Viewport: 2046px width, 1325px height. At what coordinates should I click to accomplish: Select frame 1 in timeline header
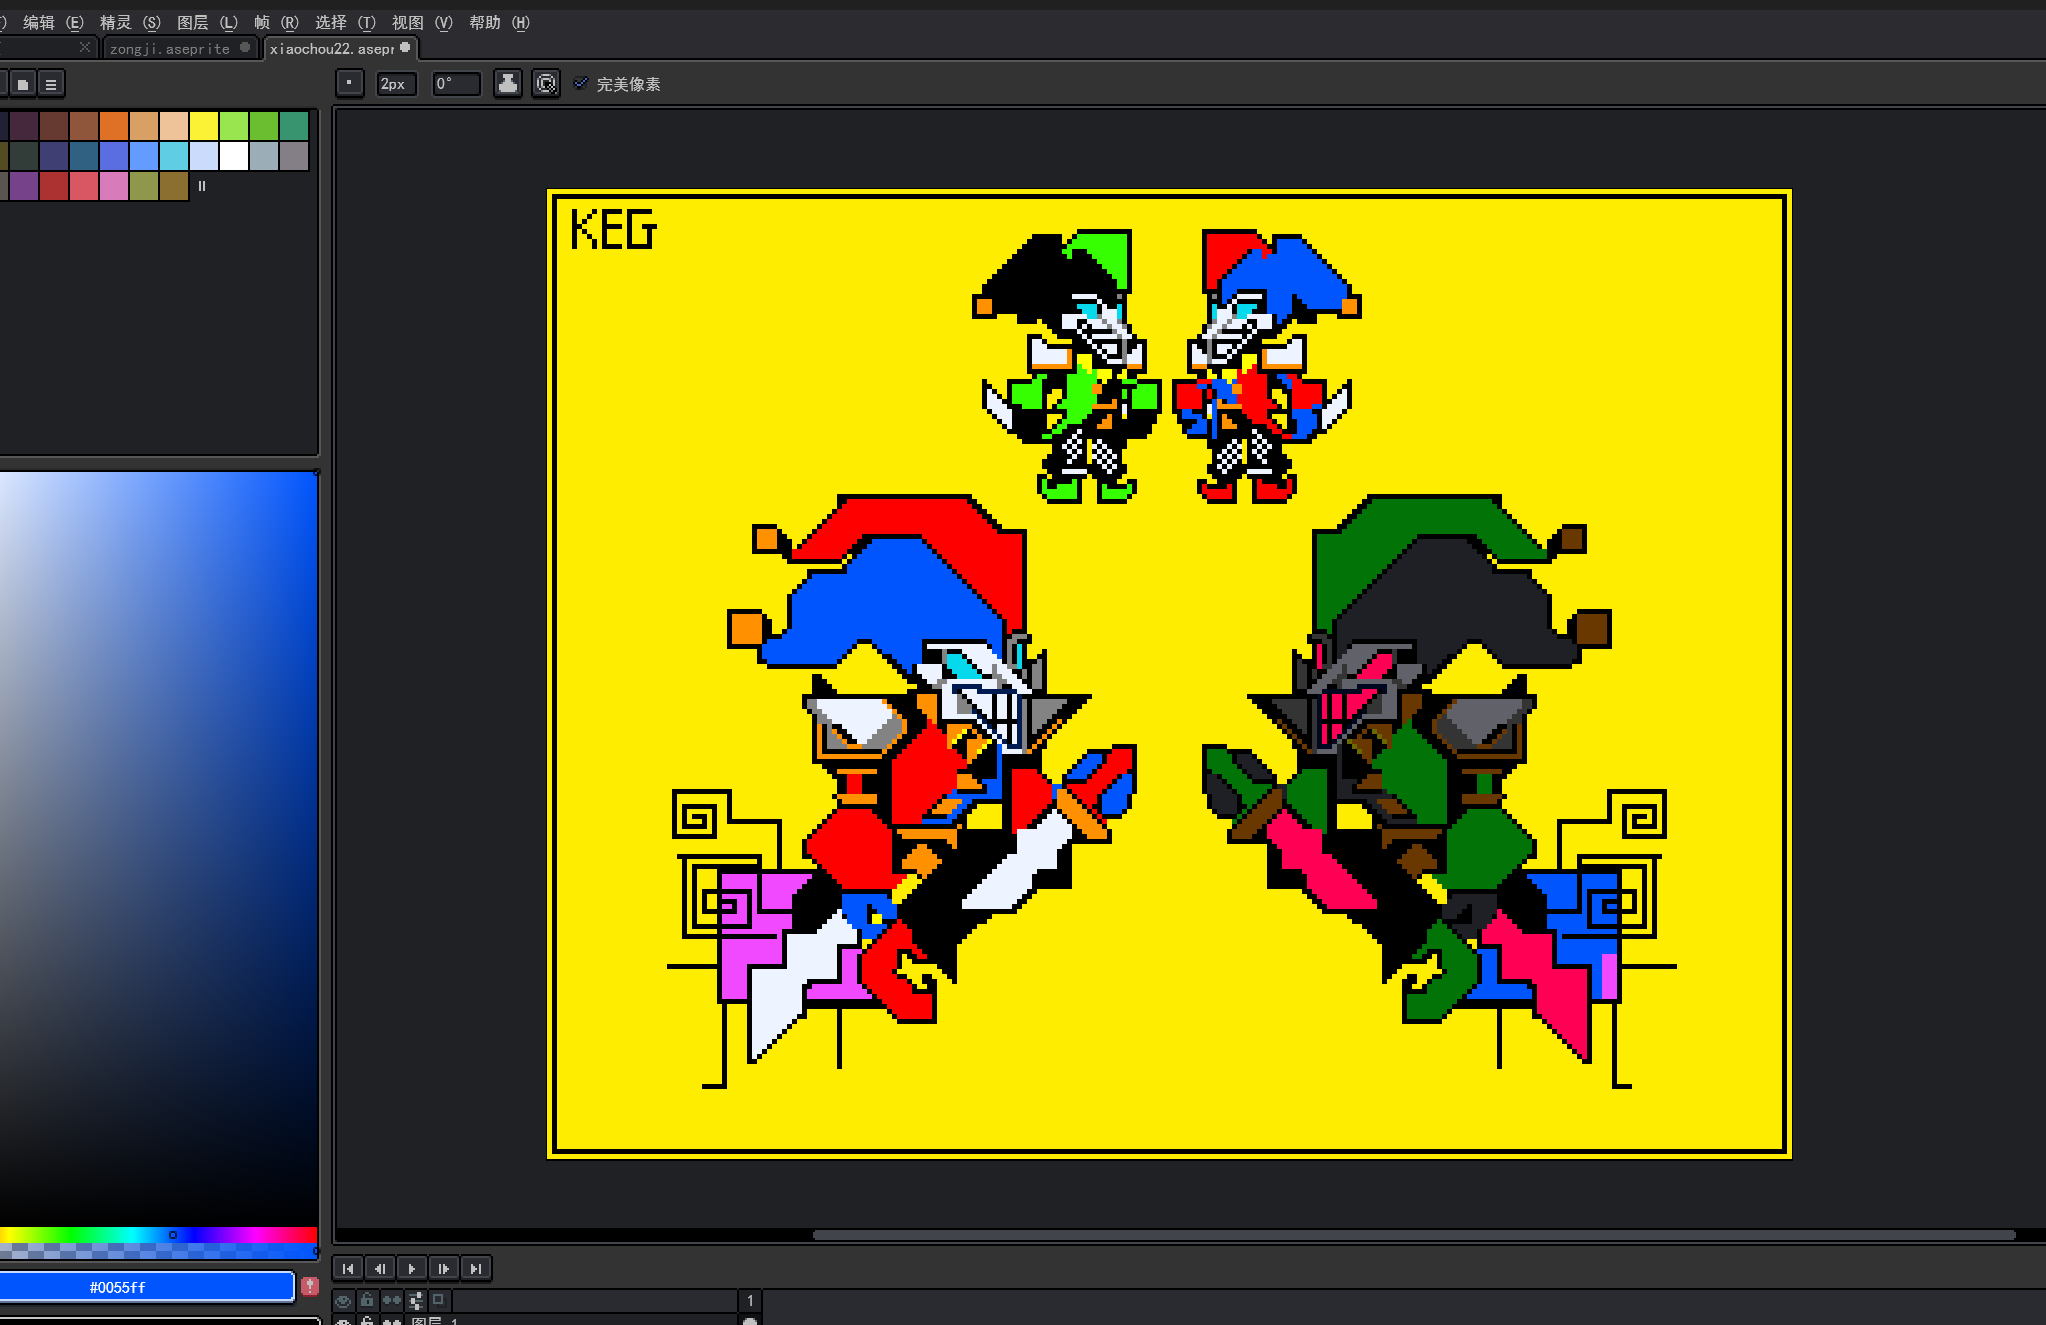pyautogui.click(x=750, y=1300)
